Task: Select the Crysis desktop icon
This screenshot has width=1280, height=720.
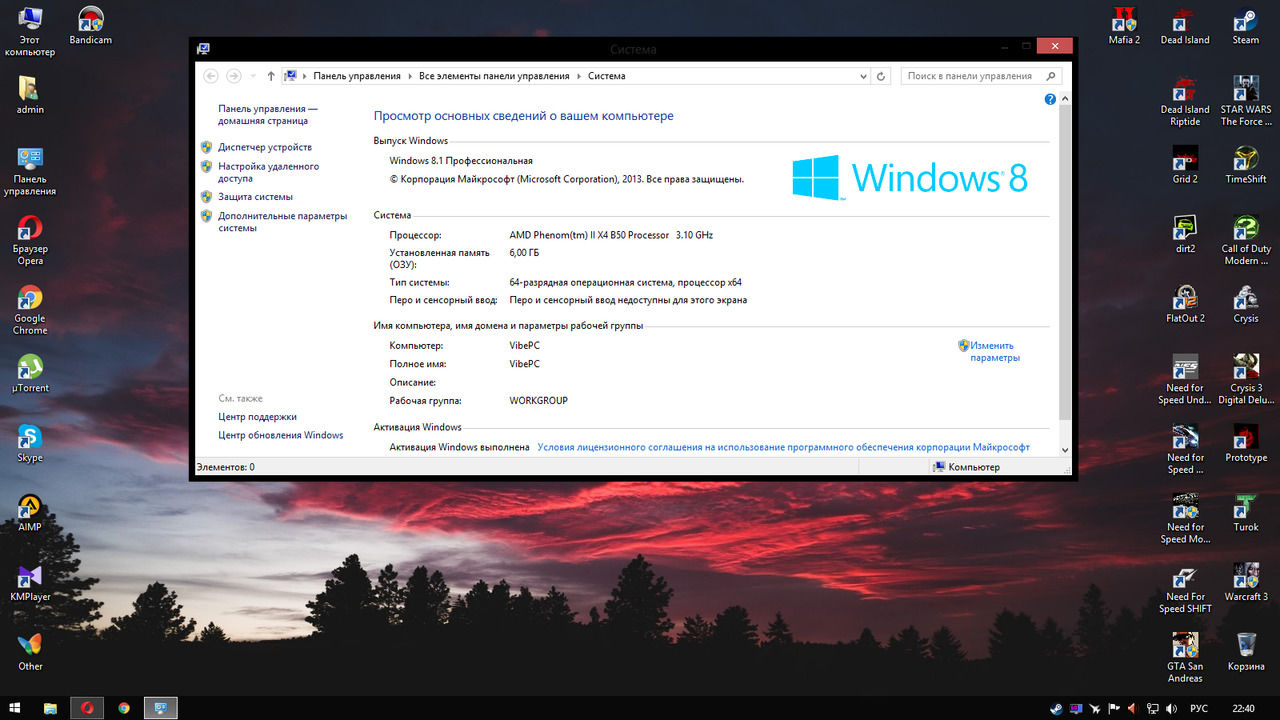Action: [x=1246, y=304]
